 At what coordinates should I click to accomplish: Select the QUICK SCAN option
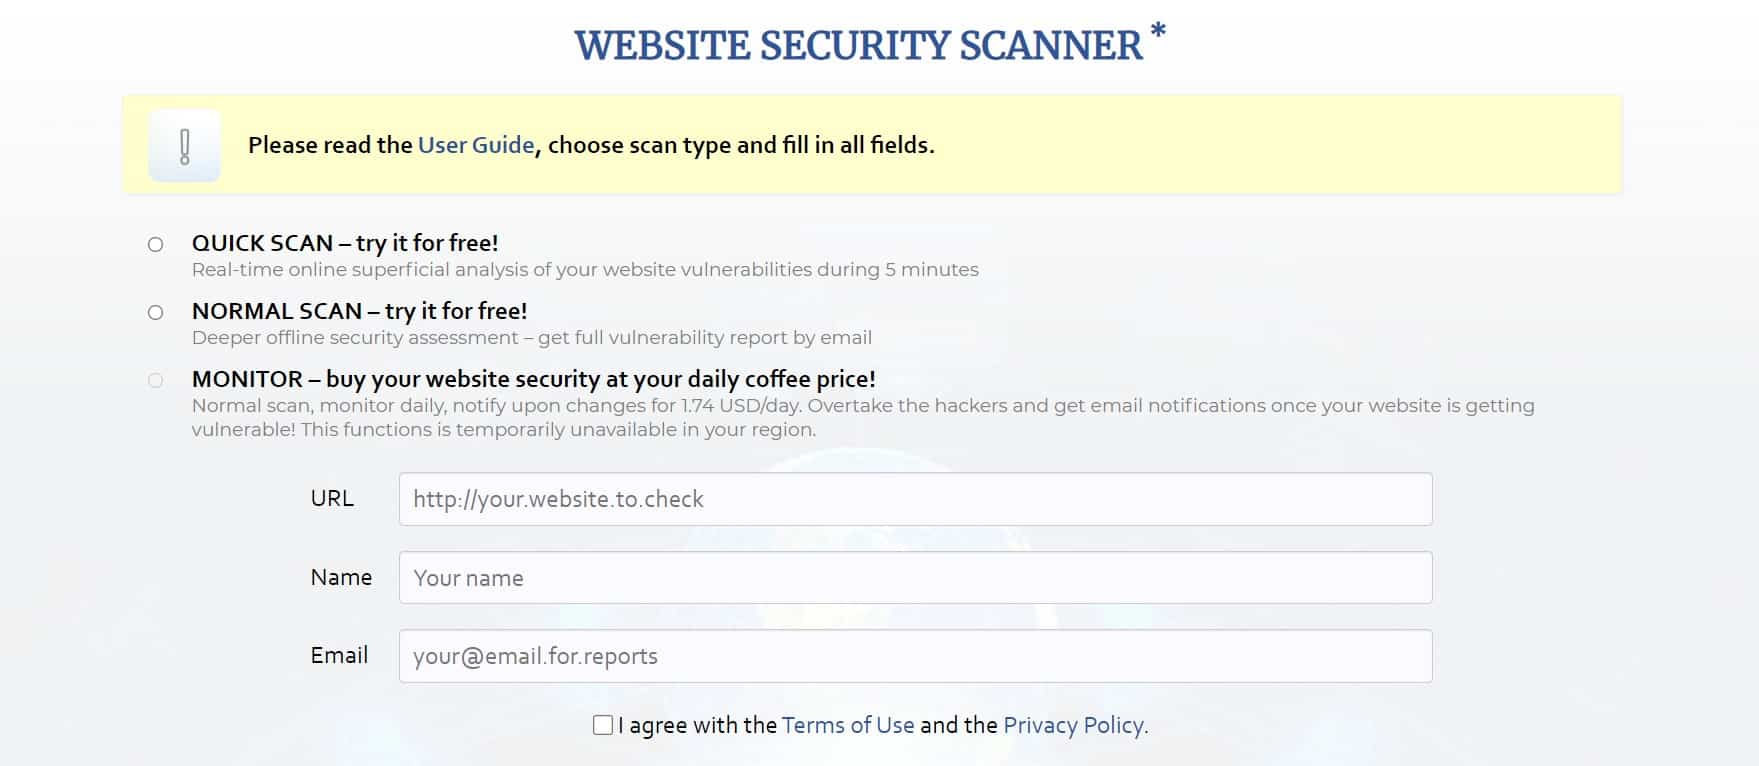coord(155,243)
